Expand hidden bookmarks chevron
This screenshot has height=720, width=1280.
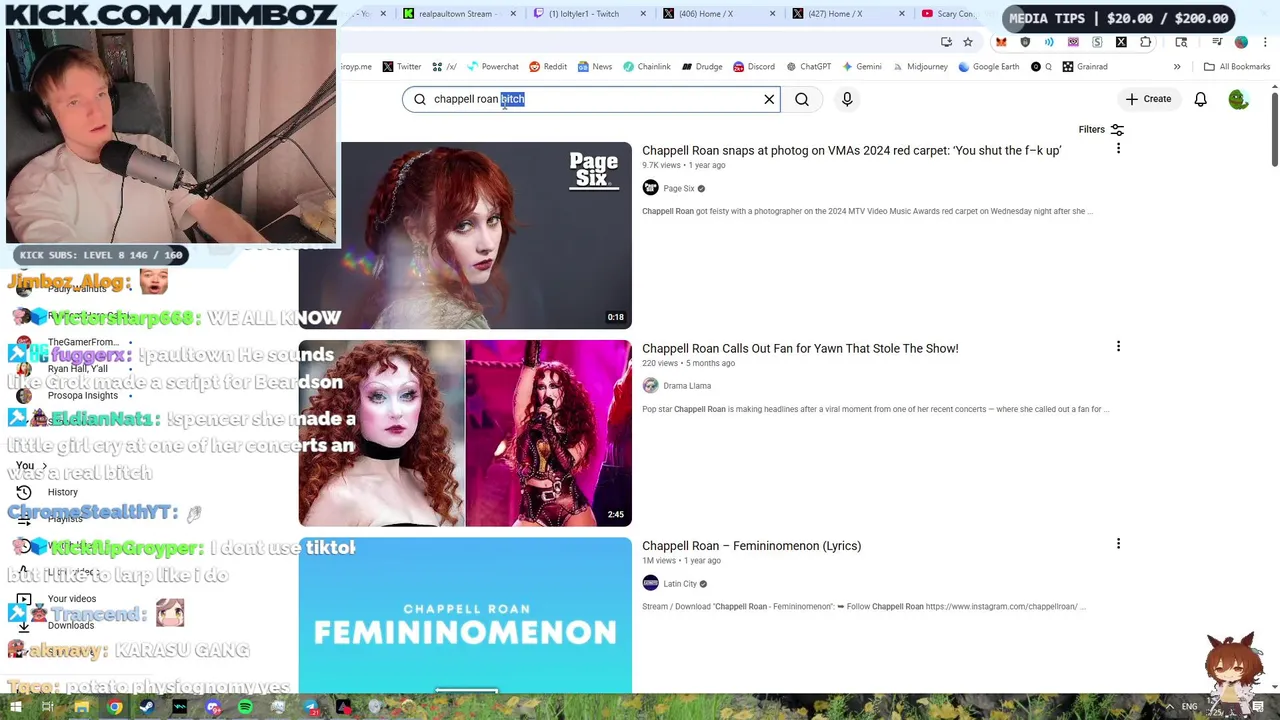coord(1177,67)
